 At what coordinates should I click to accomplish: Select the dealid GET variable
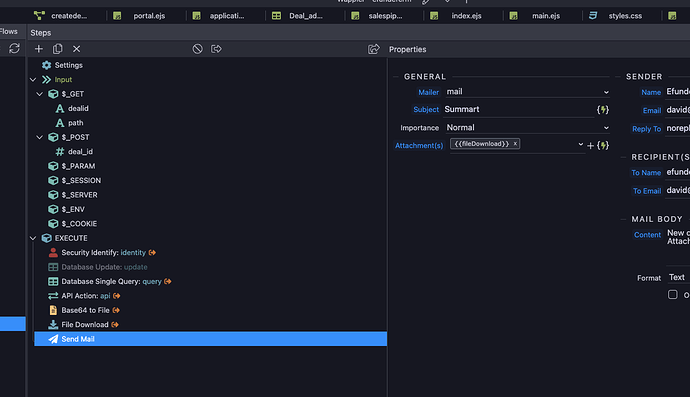pyautogui.click(x=78, y=108)
